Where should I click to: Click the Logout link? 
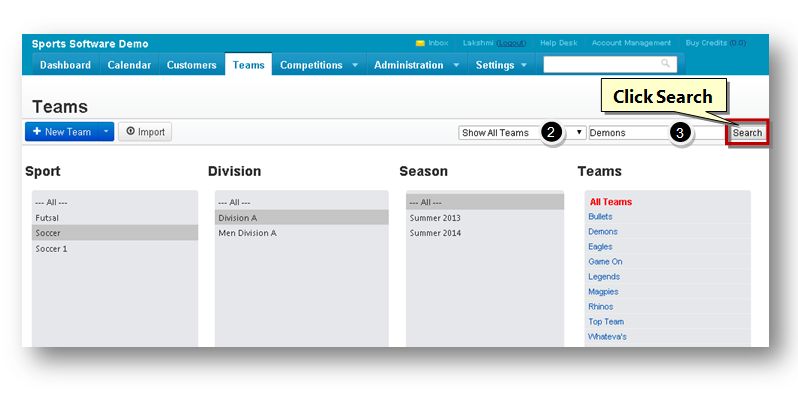point(511,43)
